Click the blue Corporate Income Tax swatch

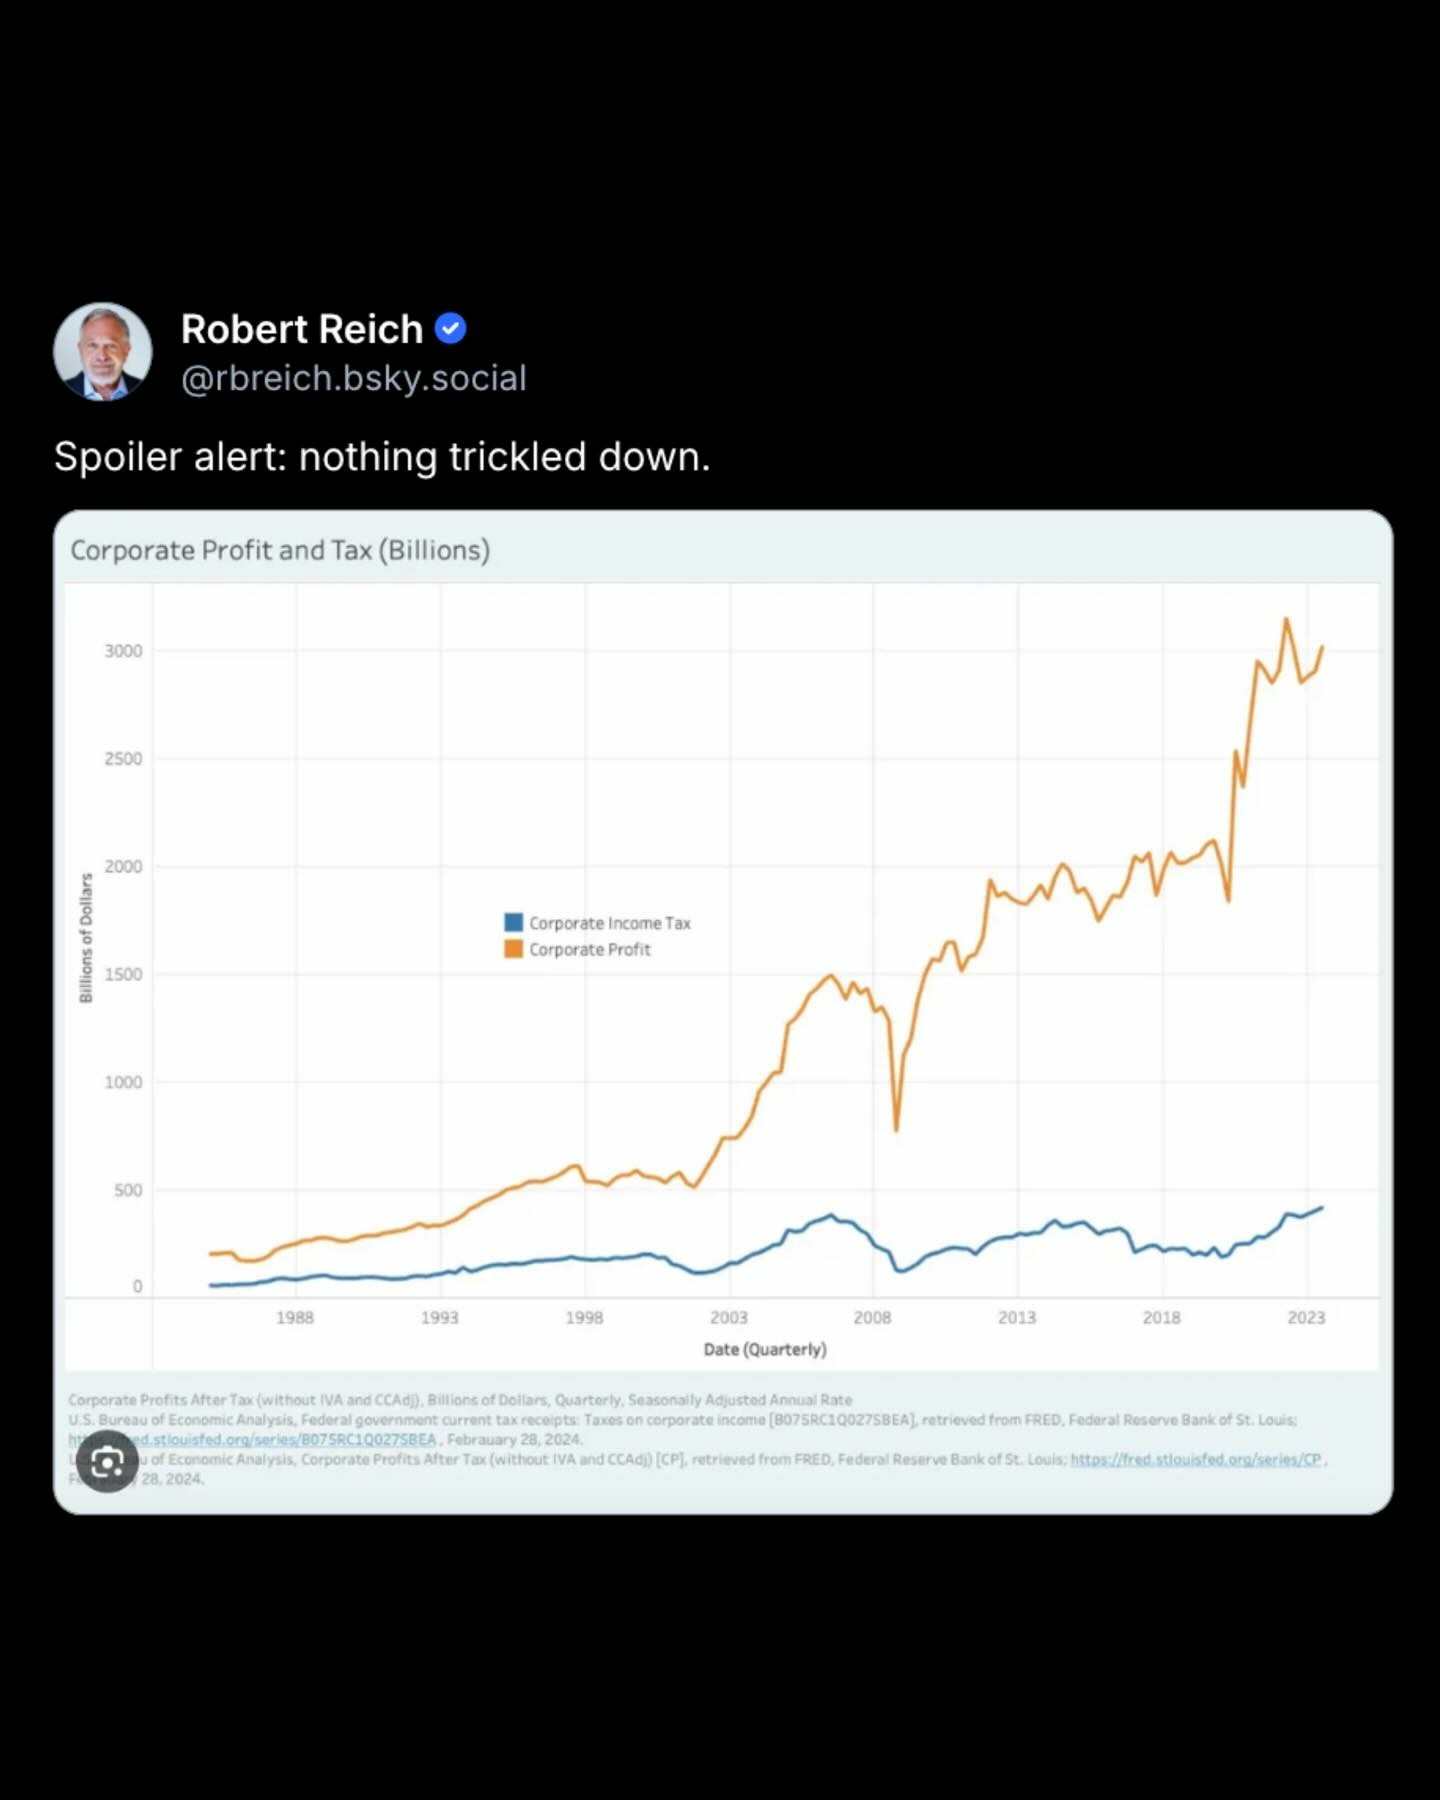[513, 922]
